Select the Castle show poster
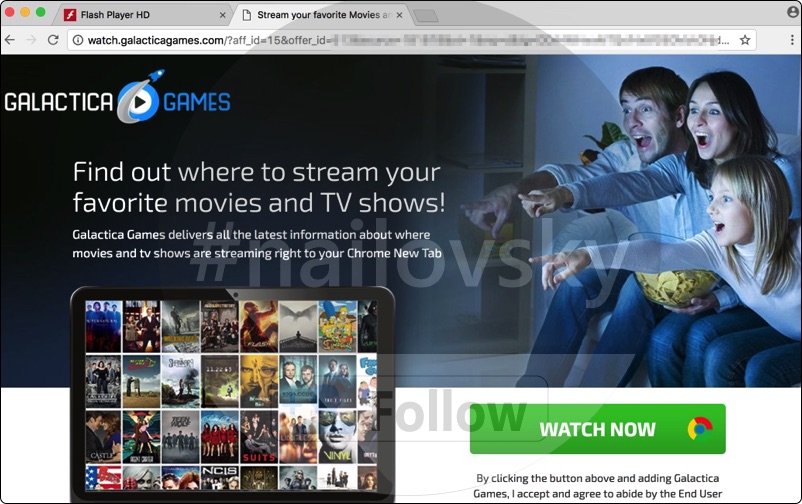Viewport: 802px width, 504px height. [x=103, y=436]
